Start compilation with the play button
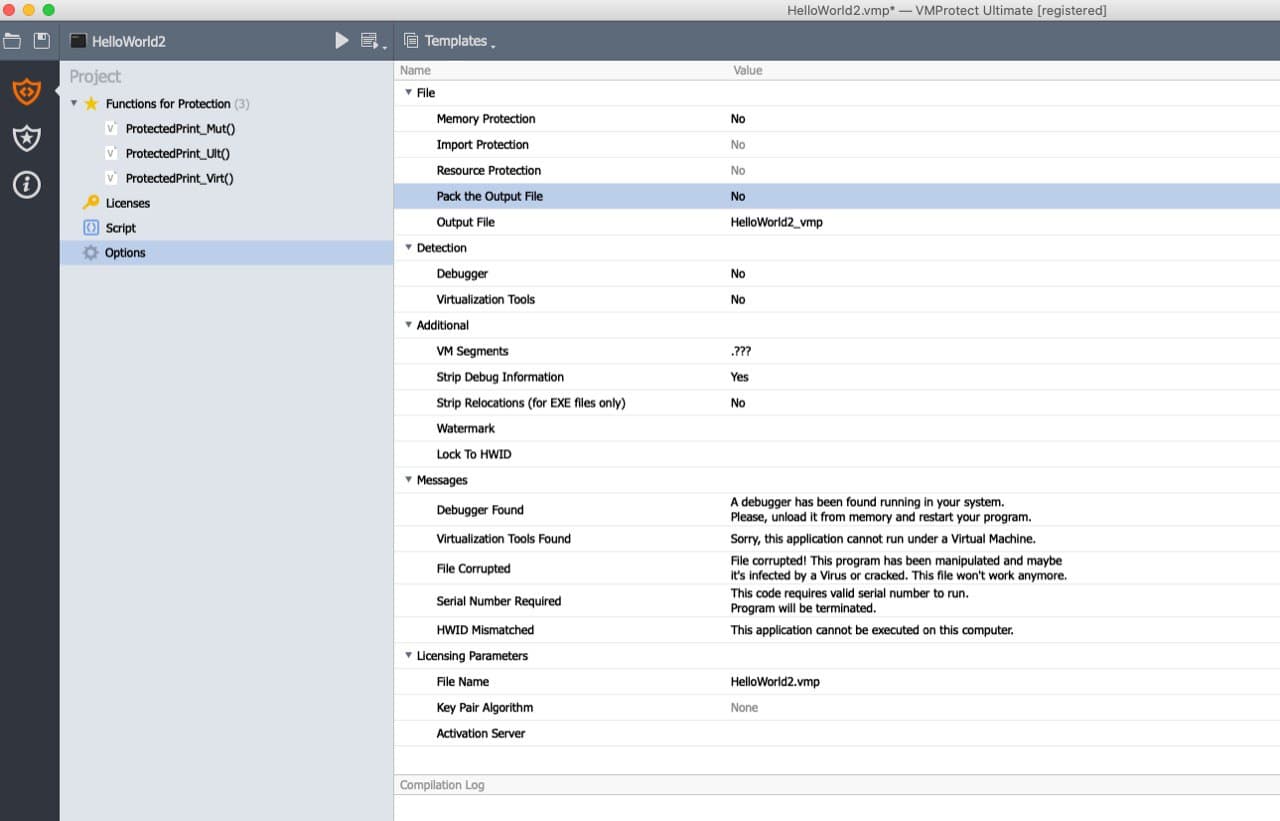Viewport: 1280px width, 821px height. [342, 41]
